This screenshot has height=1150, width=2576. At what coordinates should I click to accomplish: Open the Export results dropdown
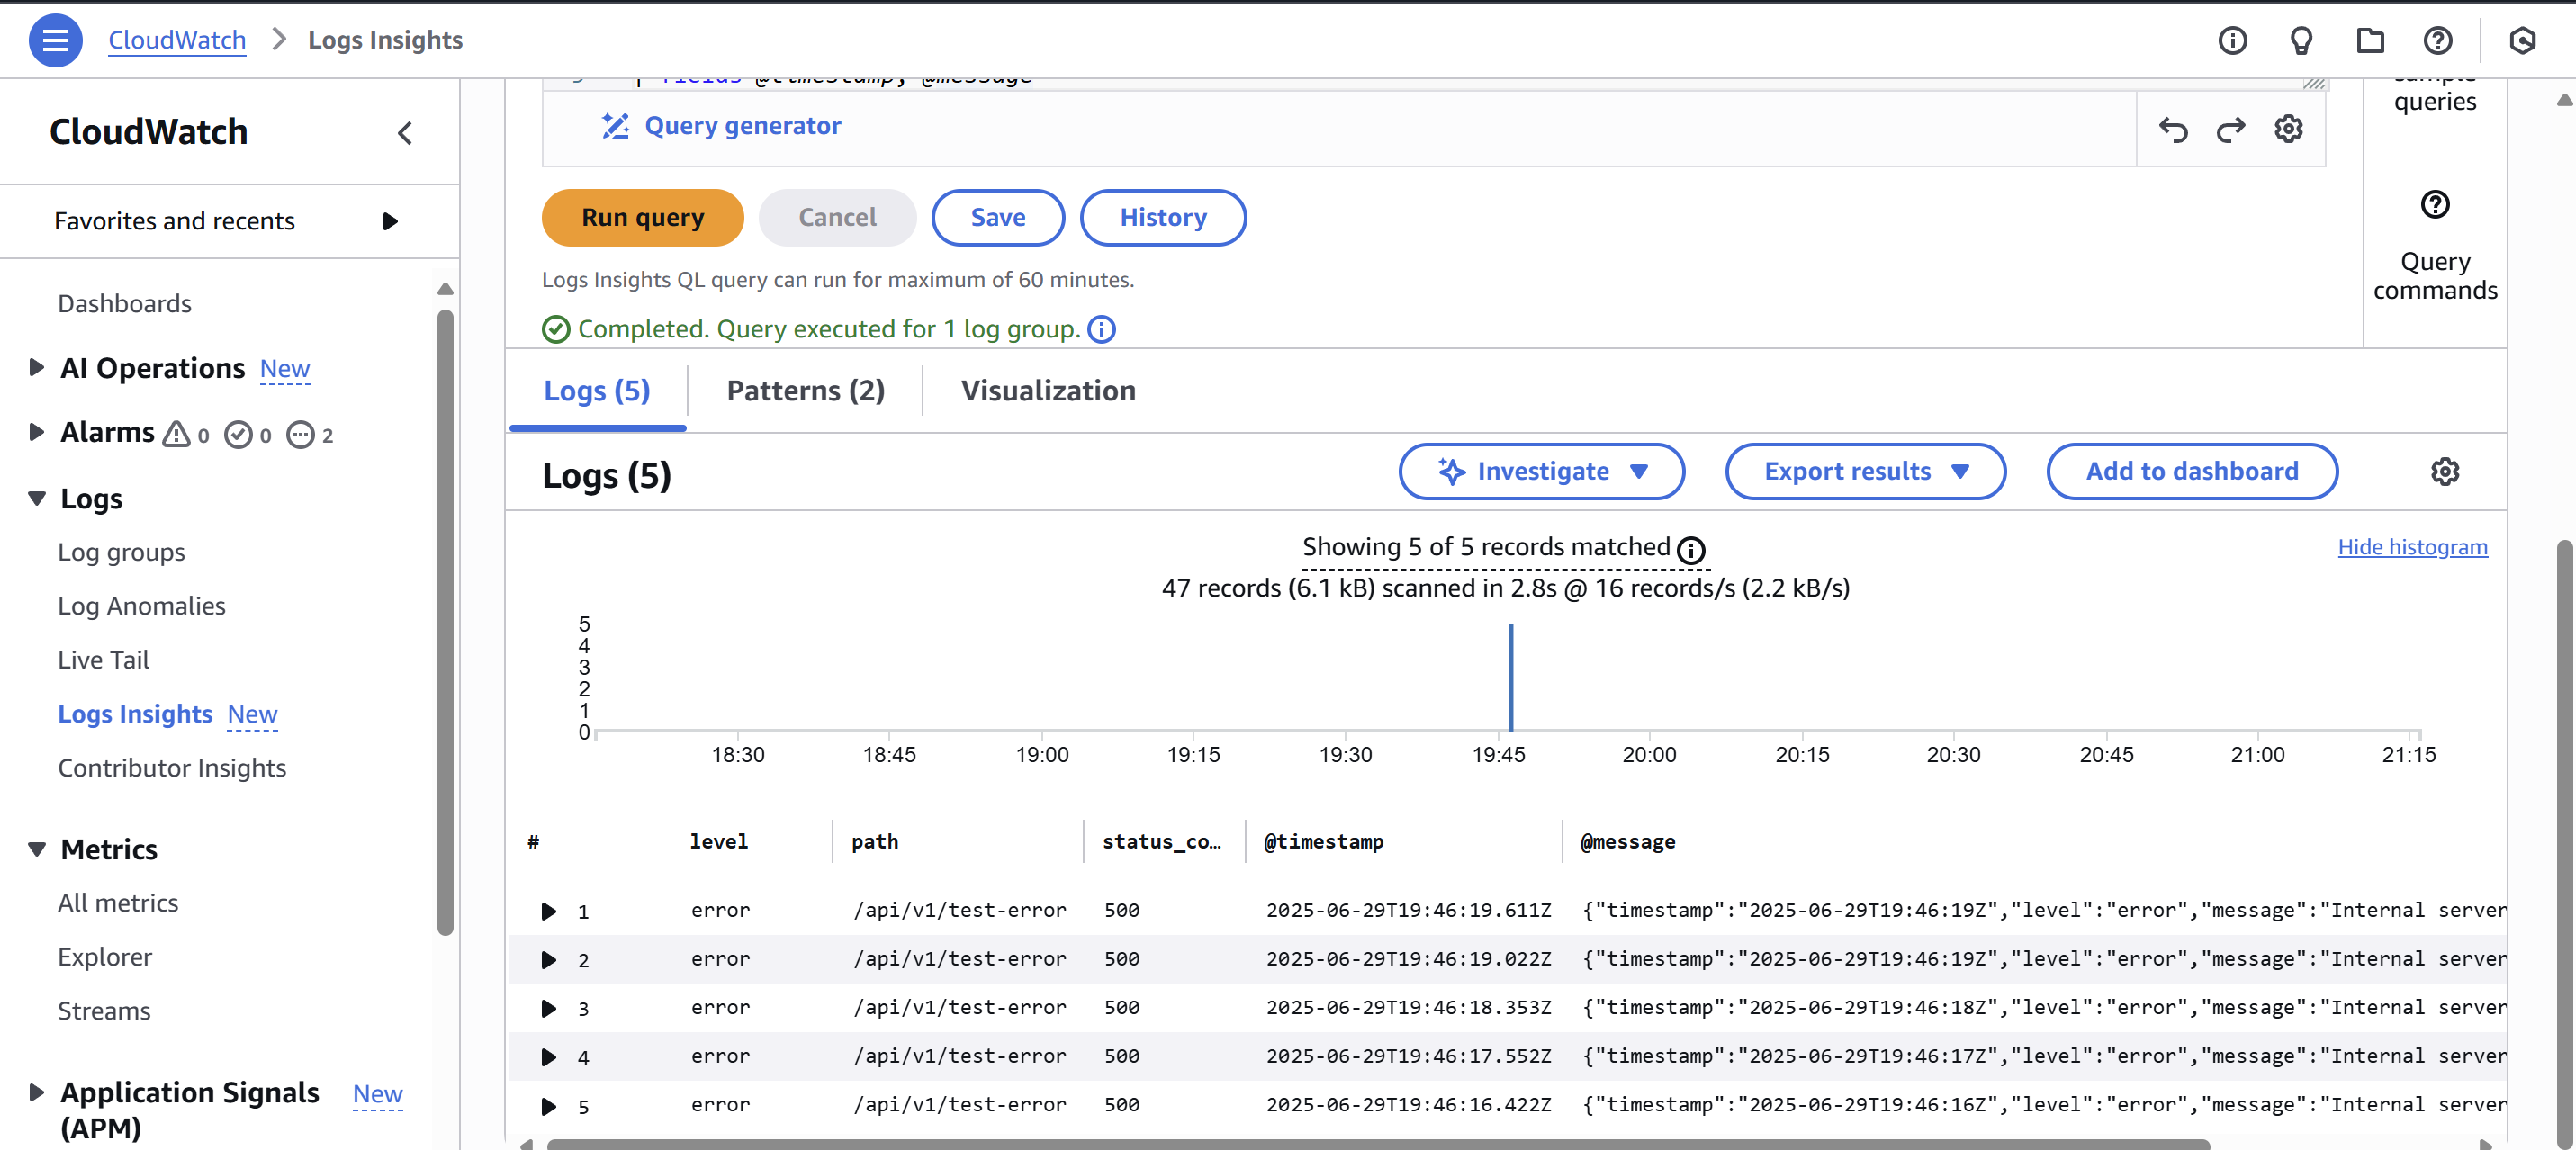[x=1865, y=471]
